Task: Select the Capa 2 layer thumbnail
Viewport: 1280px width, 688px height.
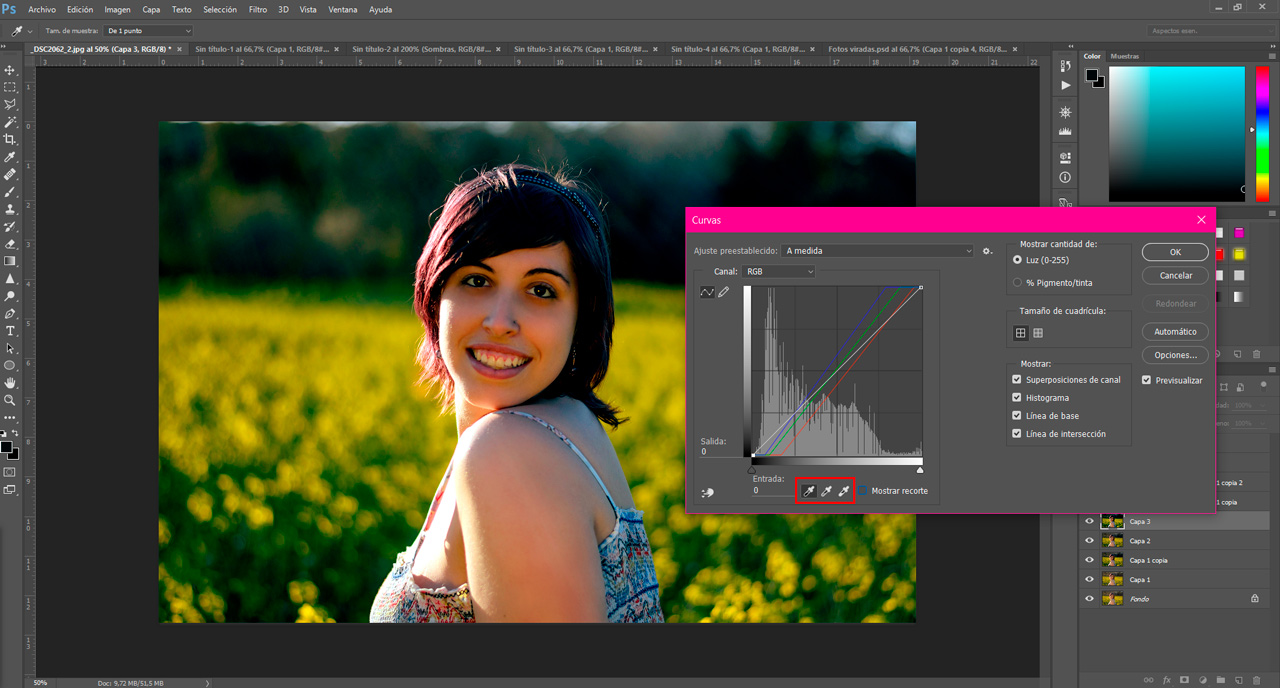Action: (x=1112, y=540)
